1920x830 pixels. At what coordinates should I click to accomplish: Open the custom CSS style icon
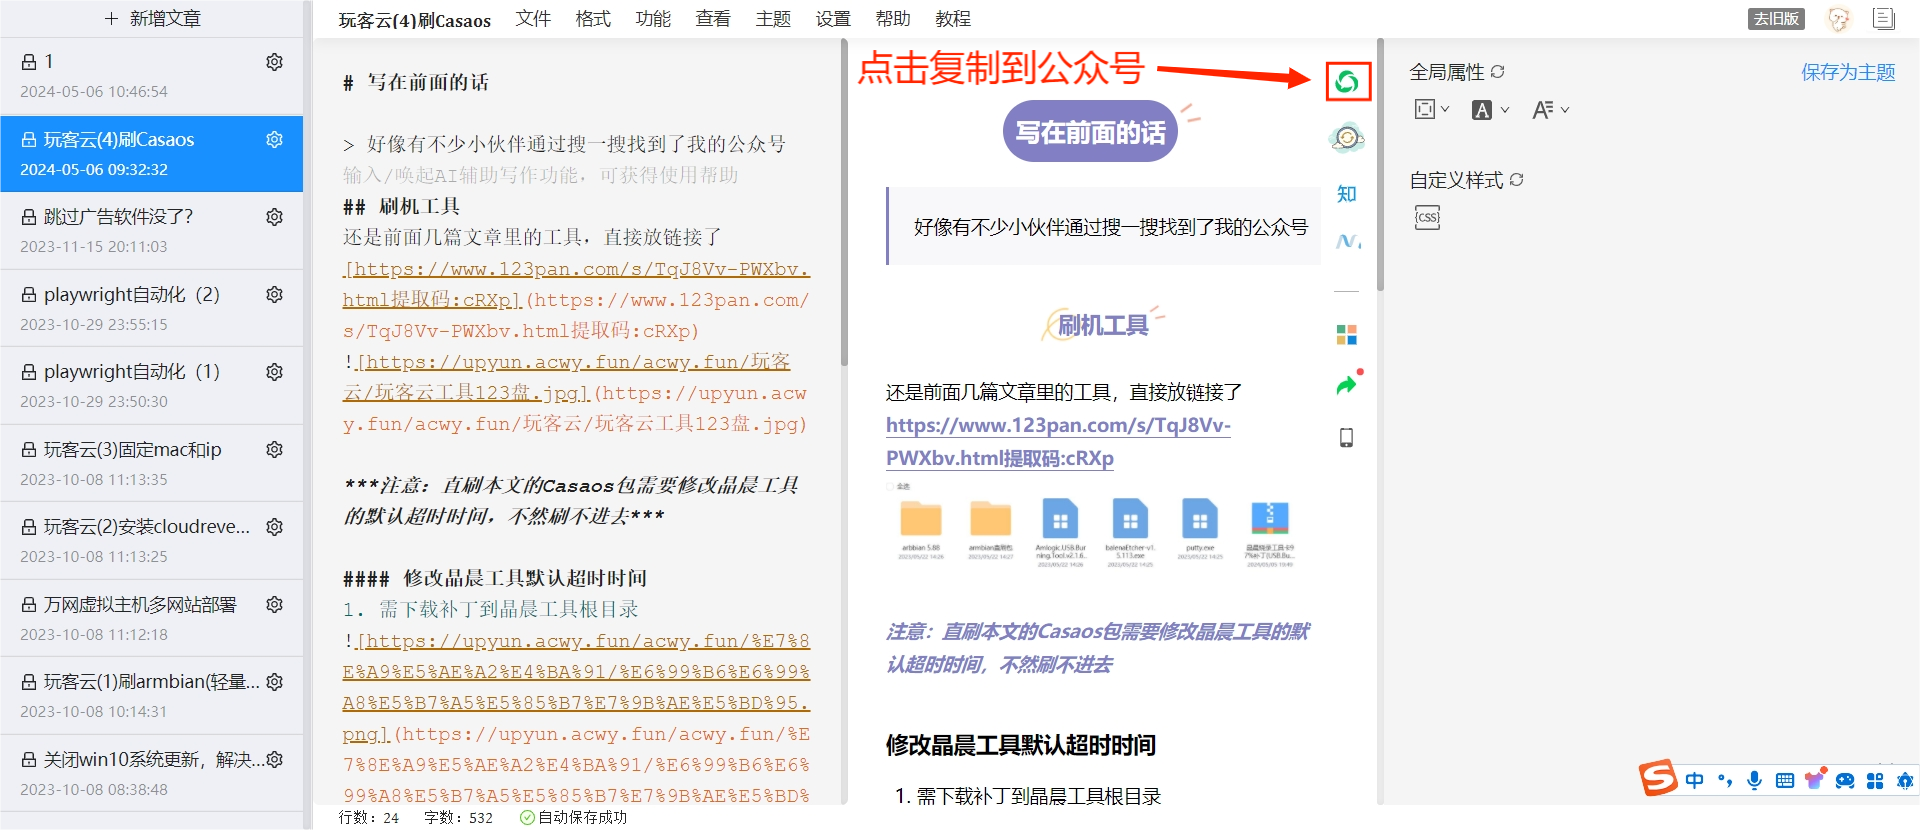coord(1427,217)
